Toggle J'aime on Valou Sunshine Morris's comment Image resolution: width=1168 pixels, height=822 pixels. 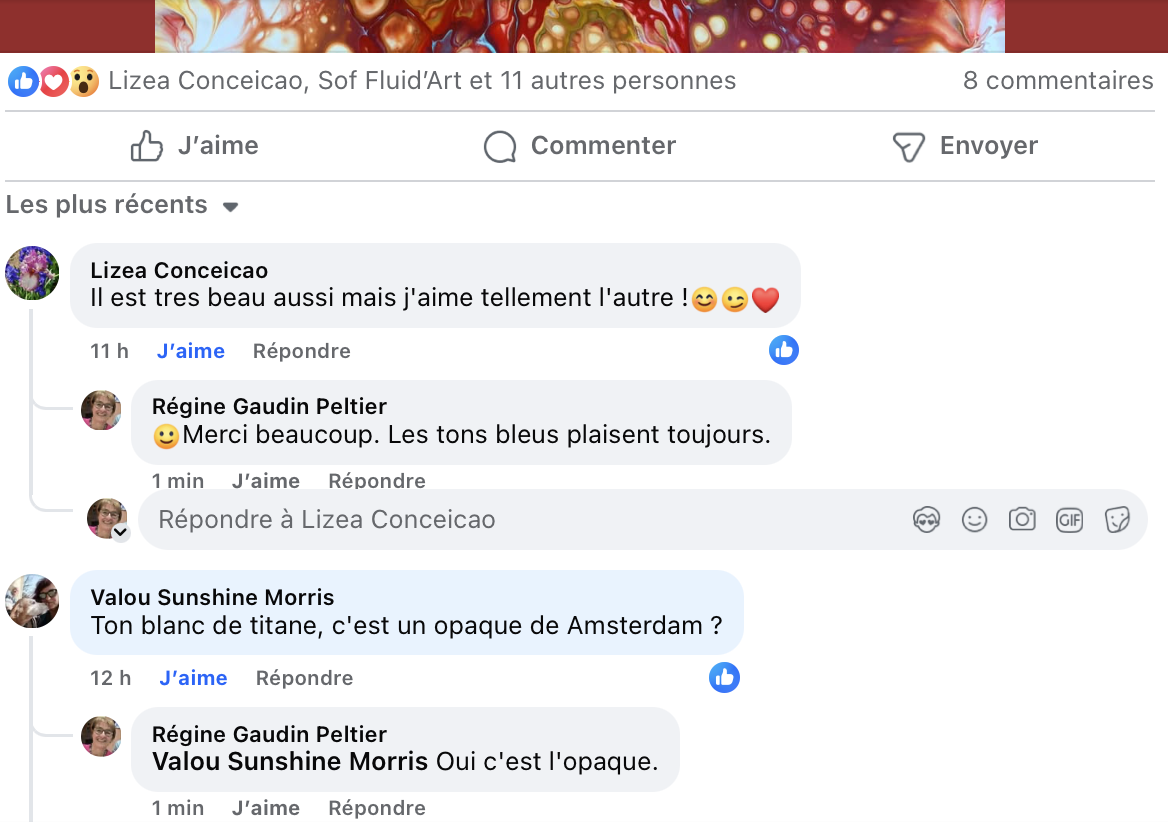(193, 678)
